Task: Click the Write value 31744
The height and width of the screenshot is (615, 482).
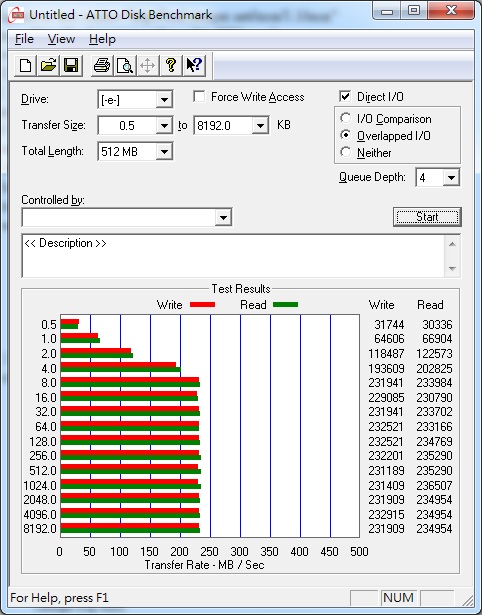Action: [x=389, y=325]
